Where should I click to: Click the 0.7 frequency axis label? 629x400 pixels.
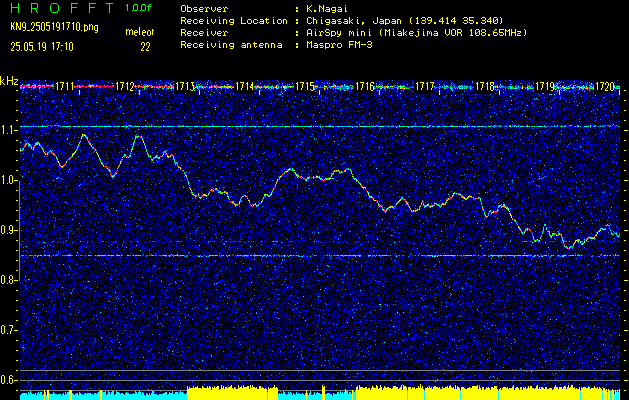coord(8,330)
